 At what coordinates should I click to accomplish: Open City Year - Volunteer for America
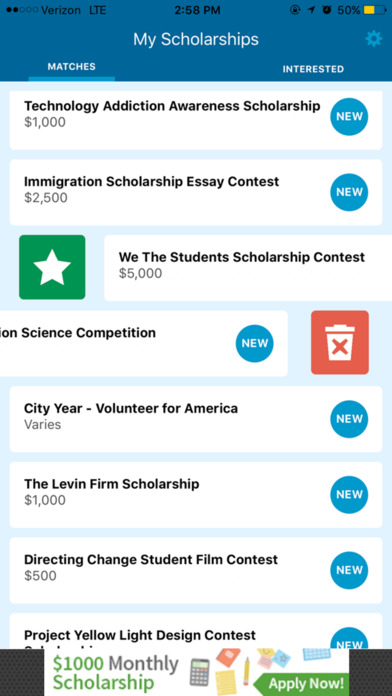click(x=196, y=419)
